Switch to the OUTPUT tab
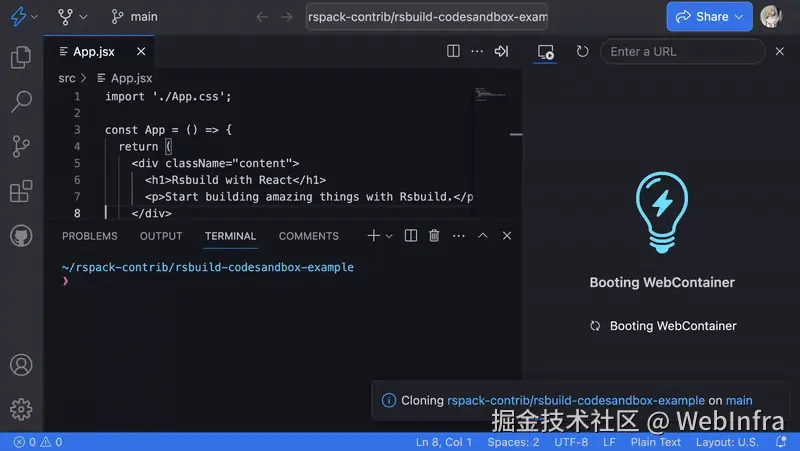Image resolution: width=800 pixels, height=451 pixels. point(161,236)
